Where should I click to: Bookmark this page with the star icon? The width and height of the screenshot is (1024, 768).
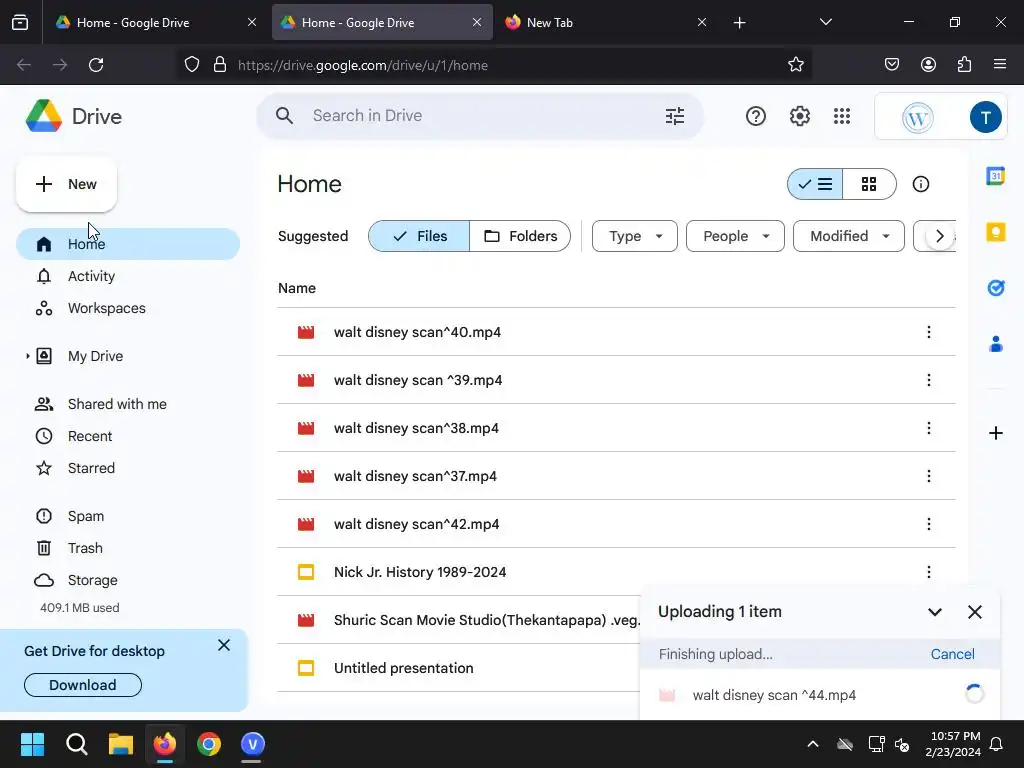pos(795,65)
